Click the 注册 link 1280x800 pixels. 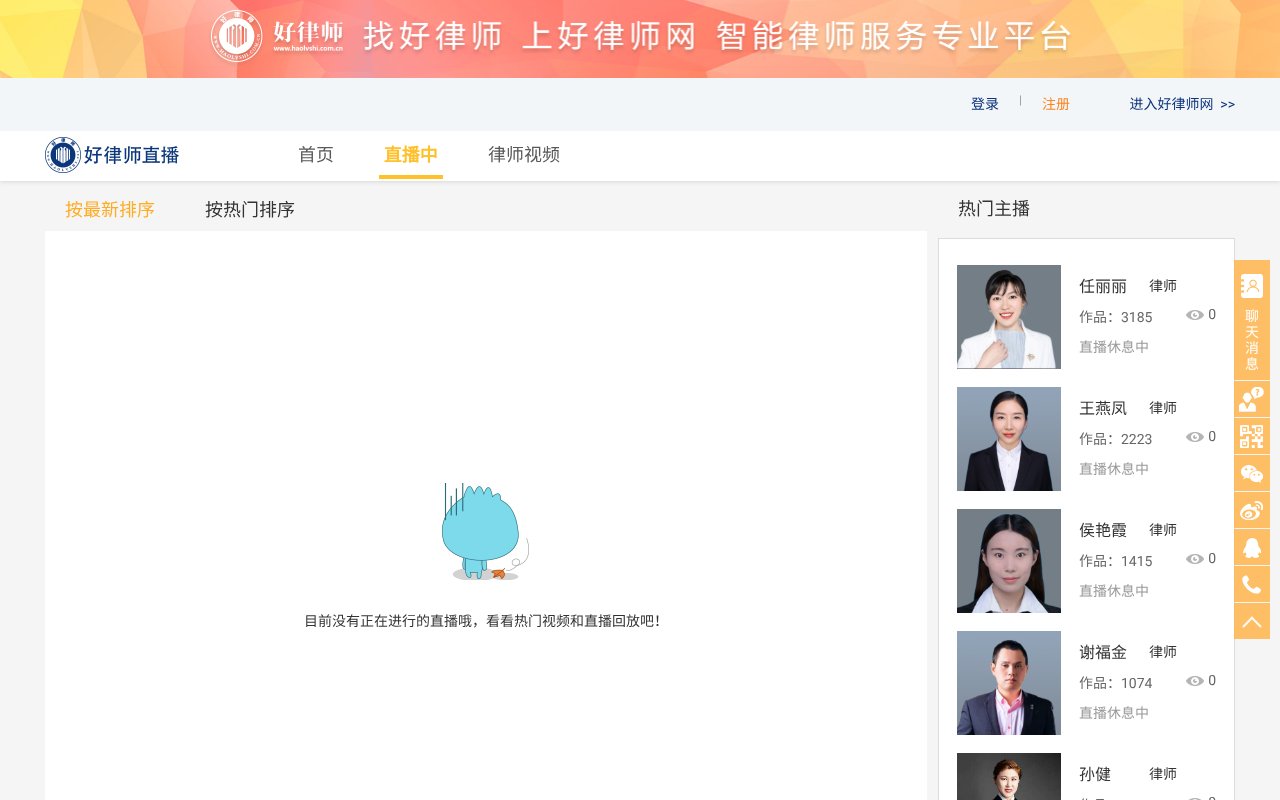coord(1055,103)
